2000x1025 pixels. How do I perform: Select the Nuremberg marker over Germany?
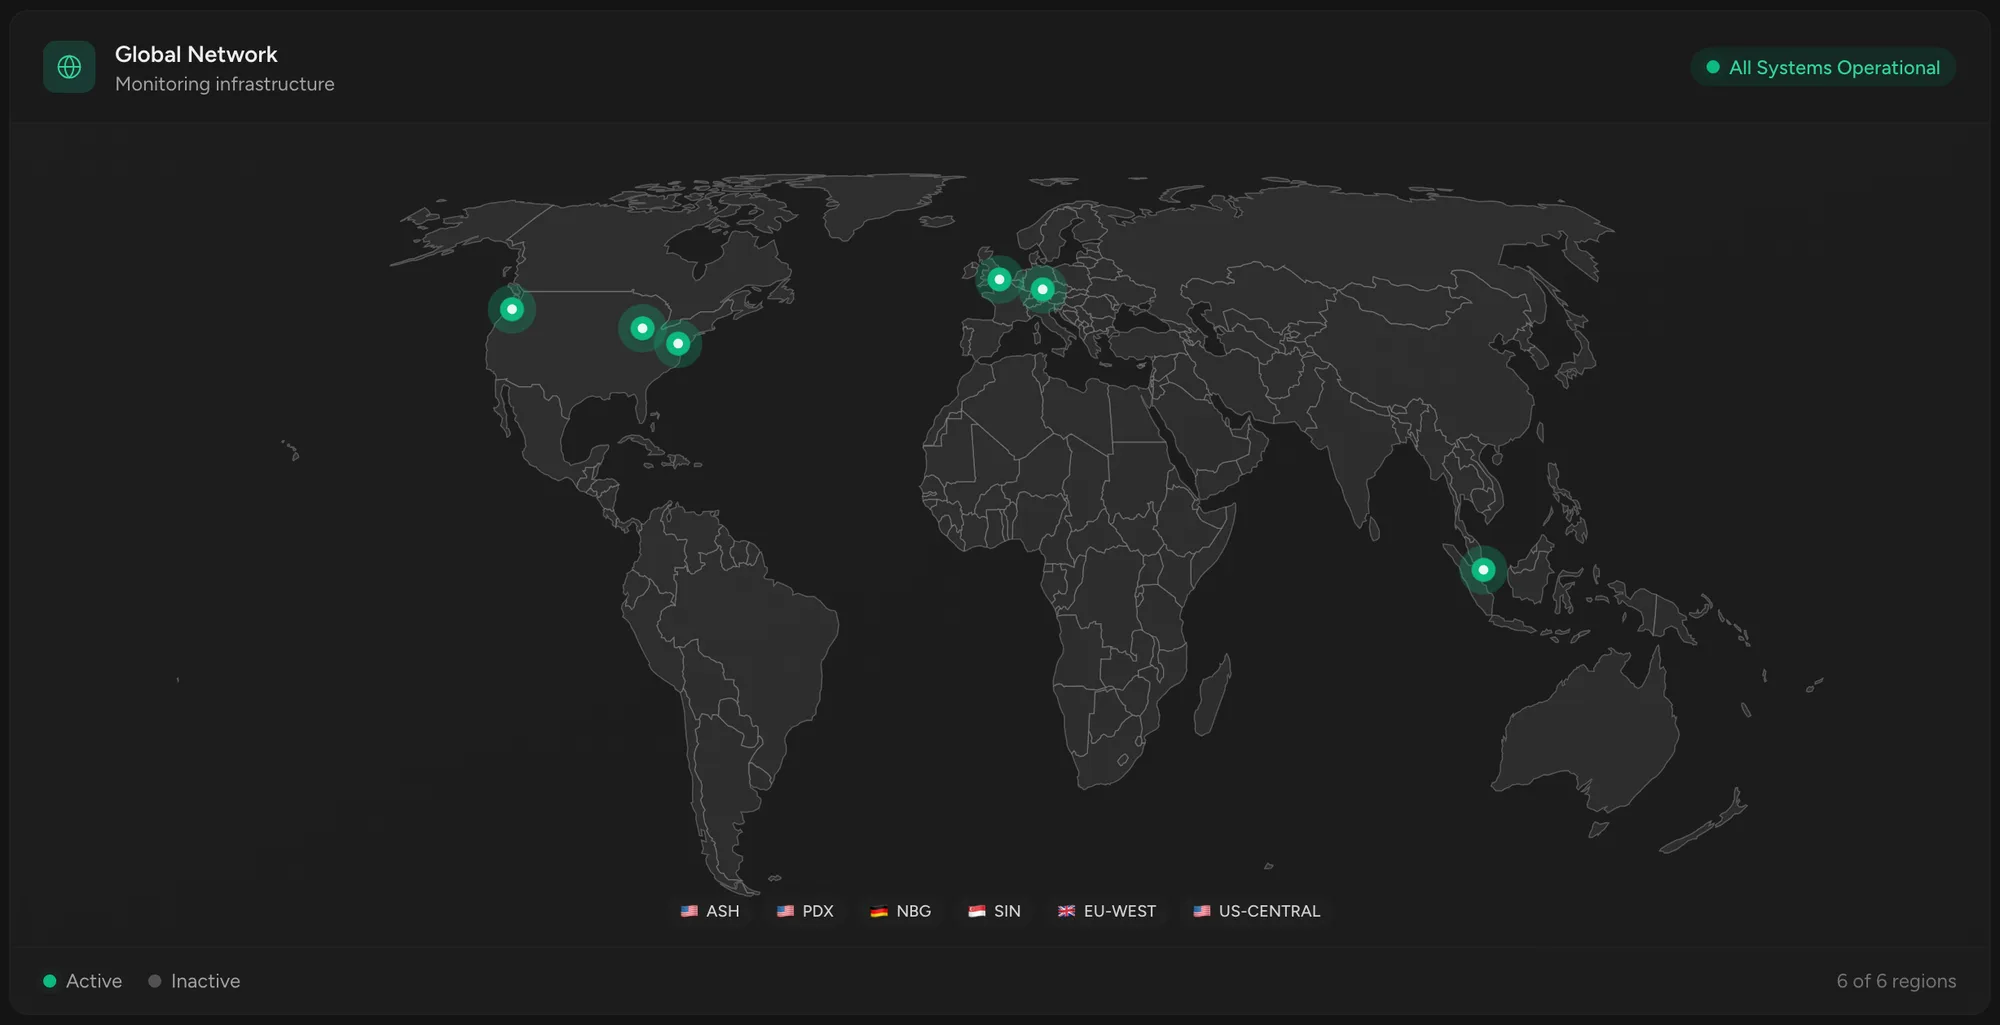click(x=1042, y=289)
